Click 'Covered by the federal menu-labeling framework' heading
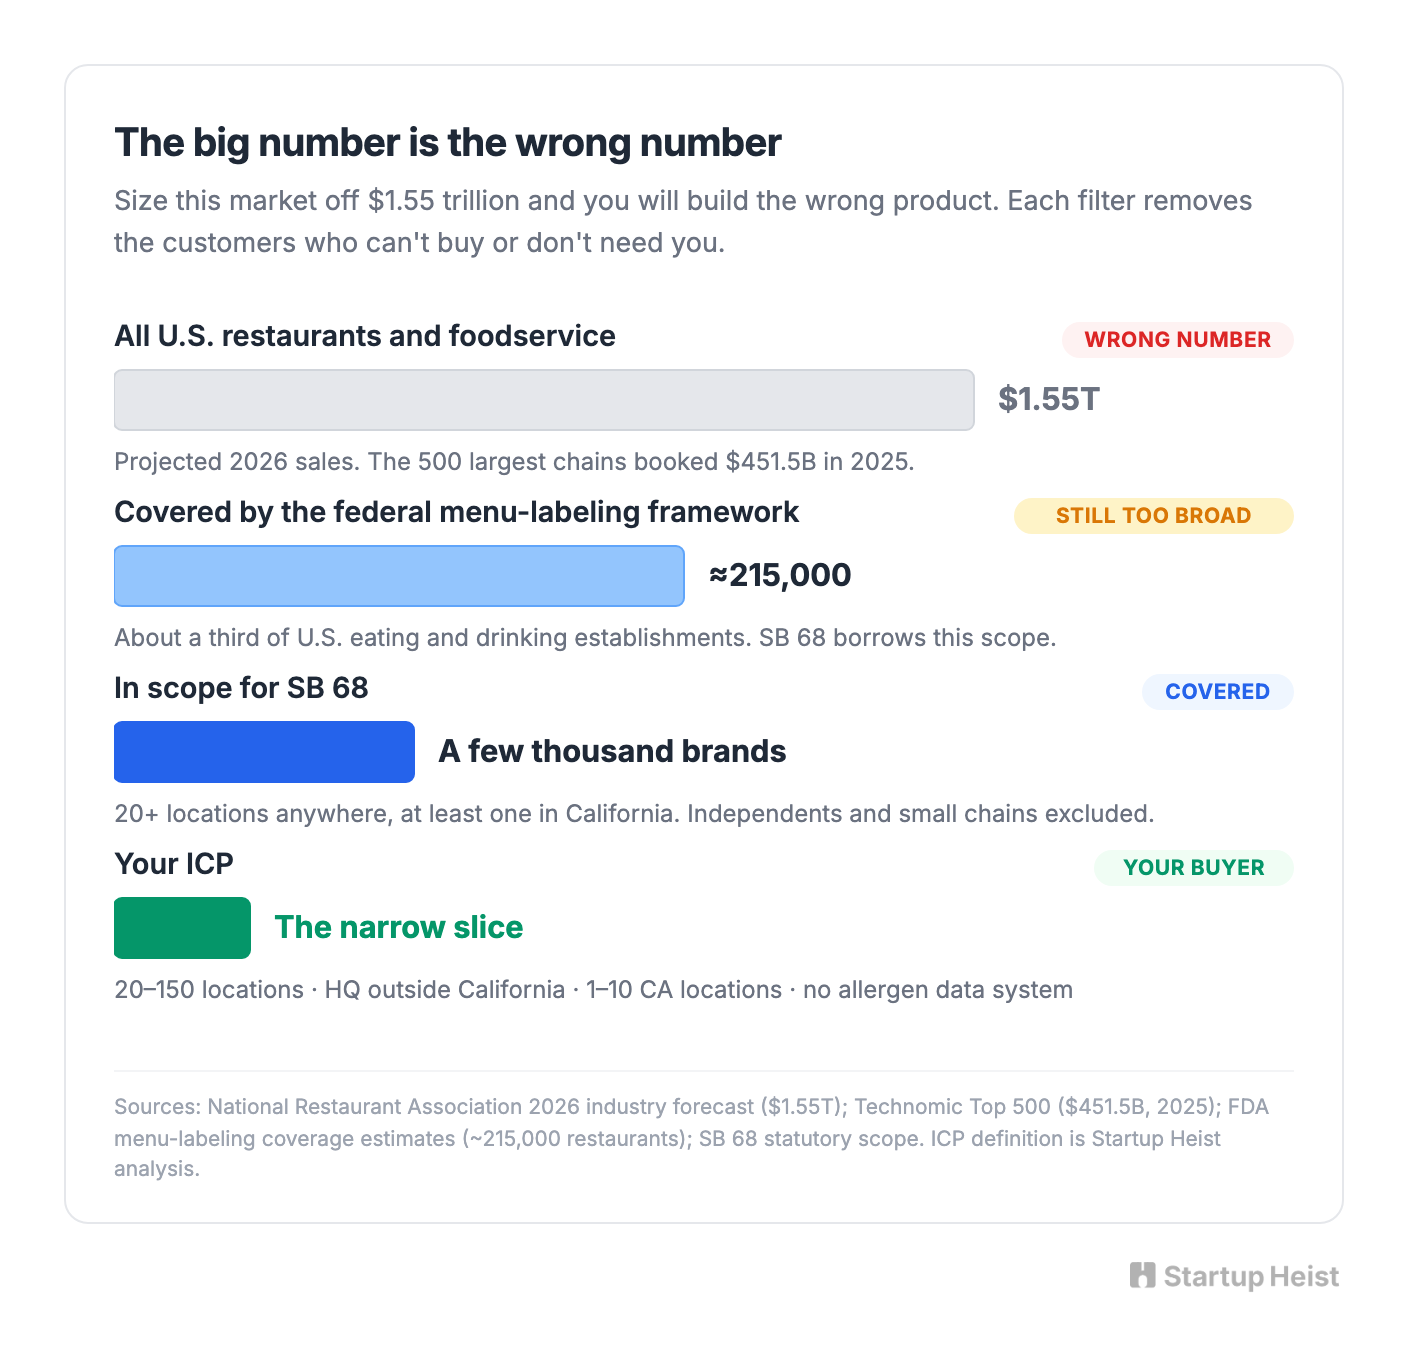 457,512
